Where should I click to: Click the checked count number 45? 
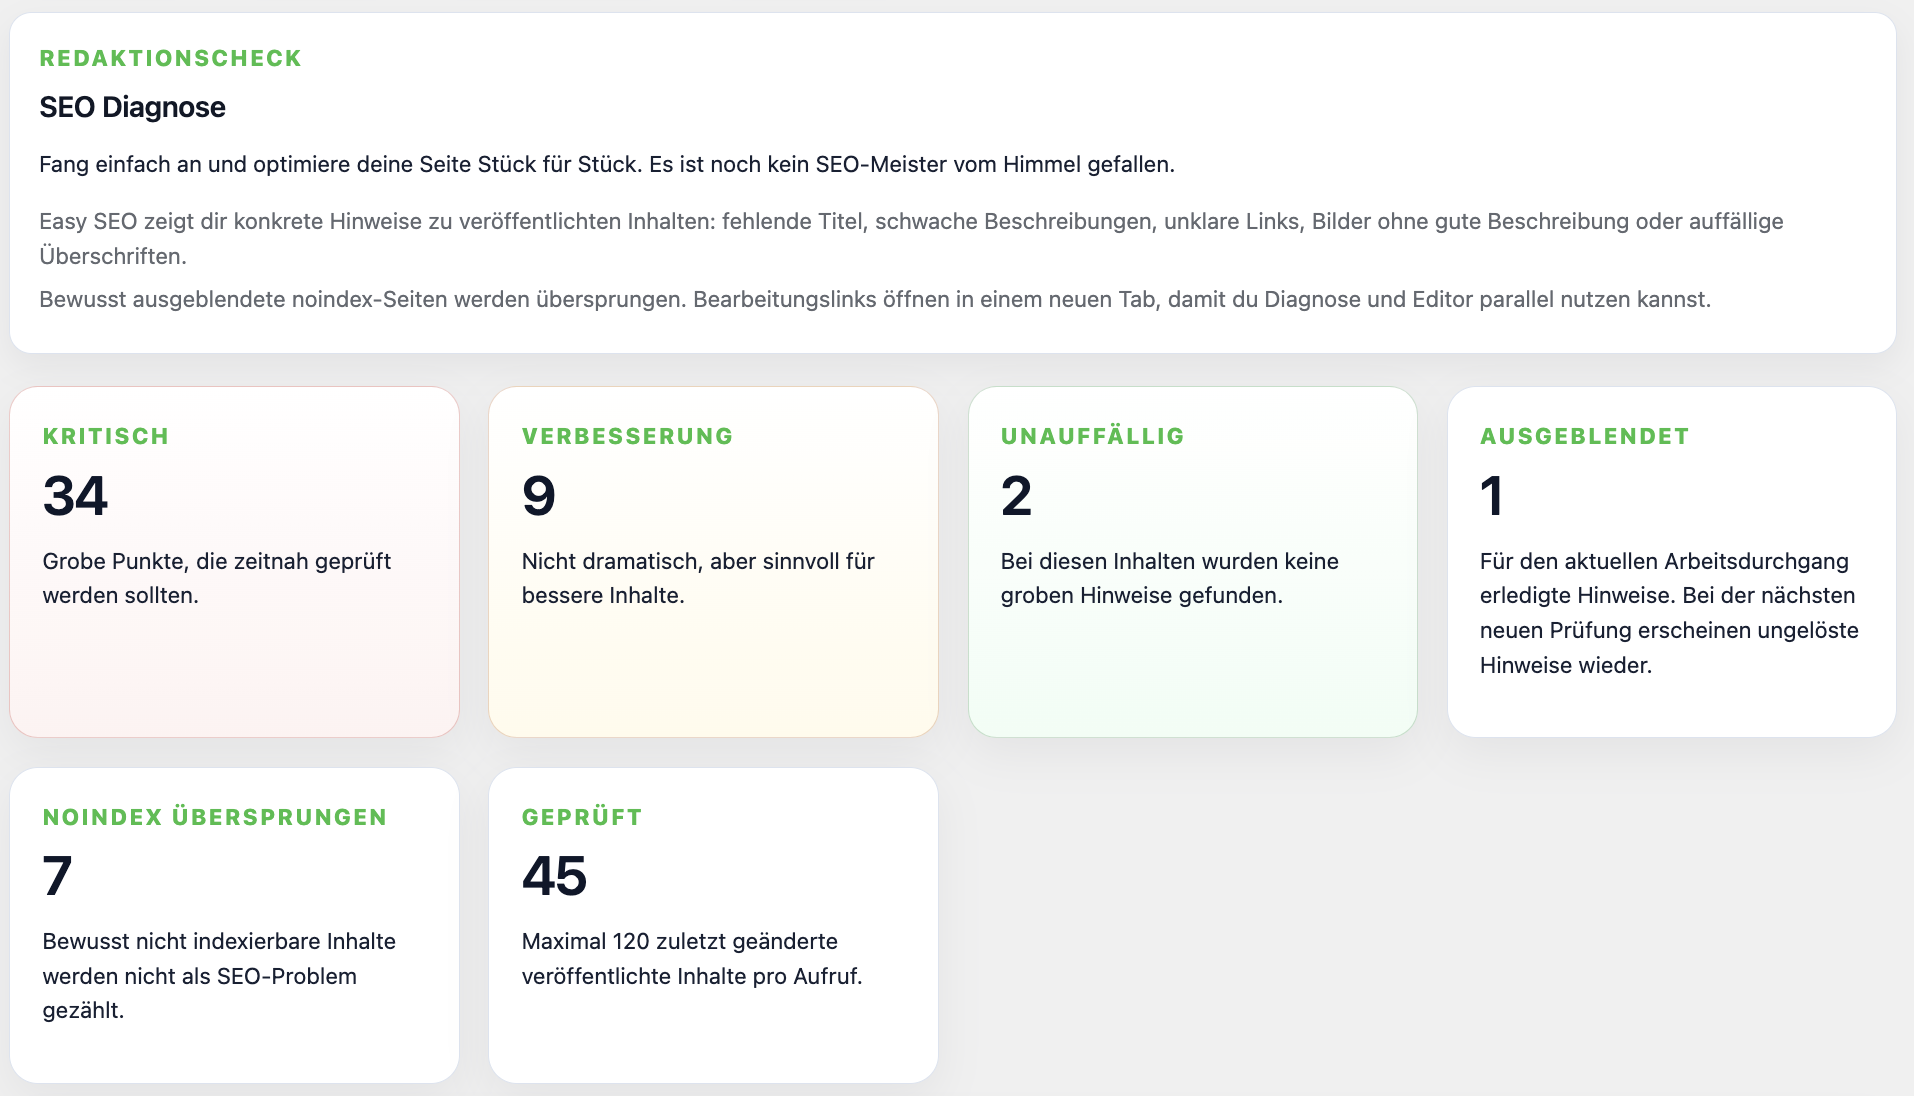point(554,876)
